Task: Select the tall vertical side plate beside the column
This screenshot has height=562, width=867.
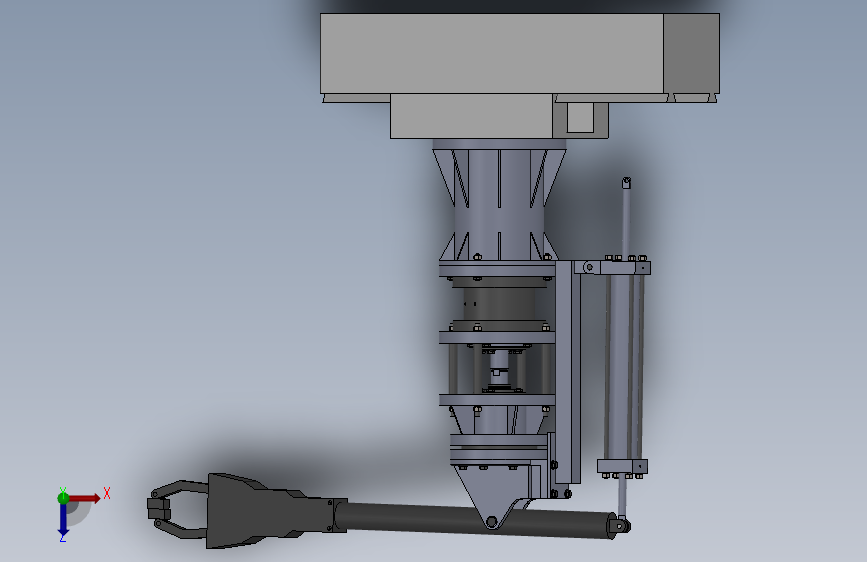Action: pos(568,372)
